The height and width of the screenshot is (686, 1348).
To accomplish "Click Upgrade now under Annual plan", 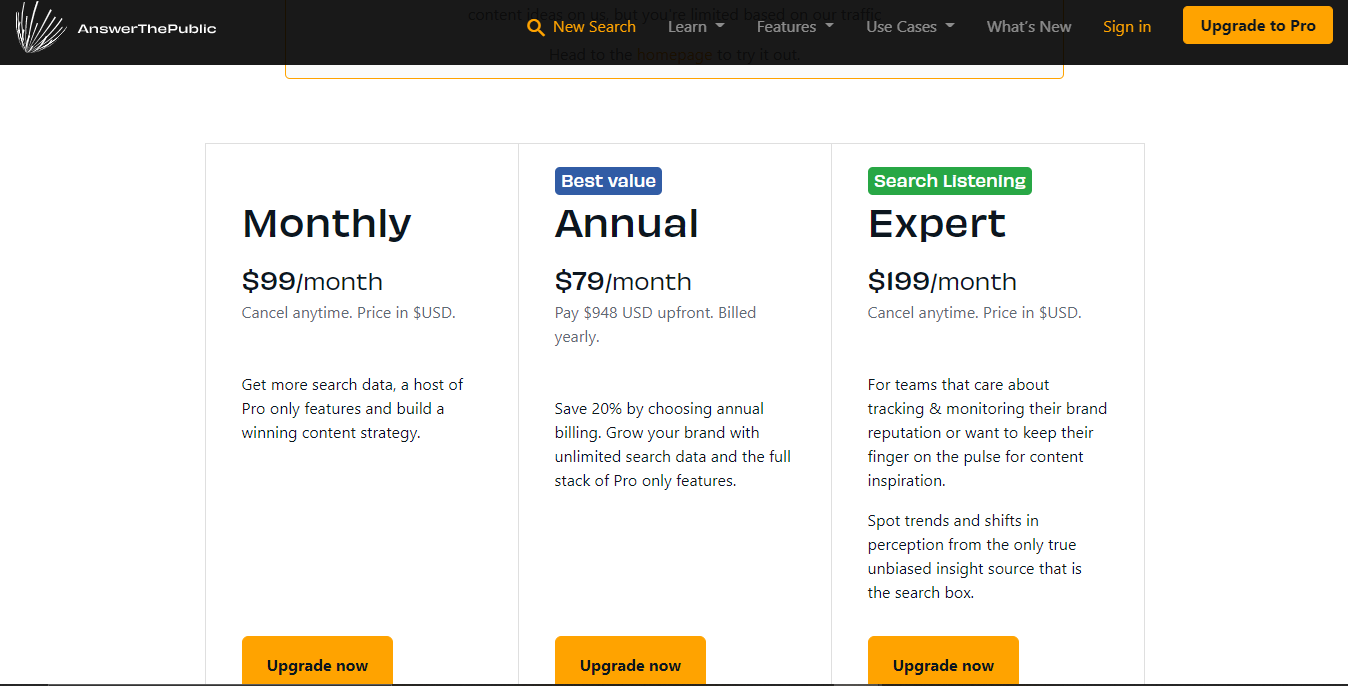I will tap(630, 661).
